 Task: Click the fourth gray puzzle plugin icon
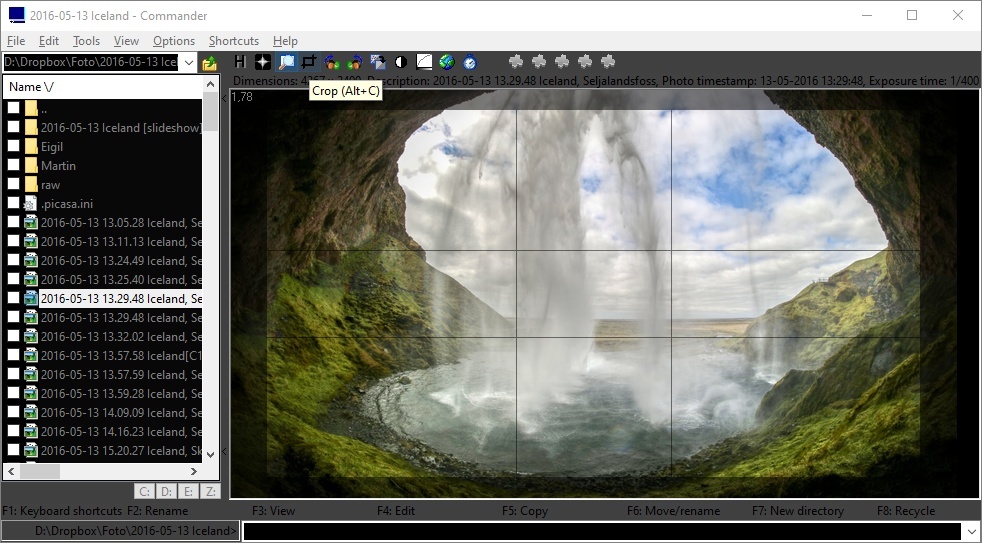tap(585, 61)
